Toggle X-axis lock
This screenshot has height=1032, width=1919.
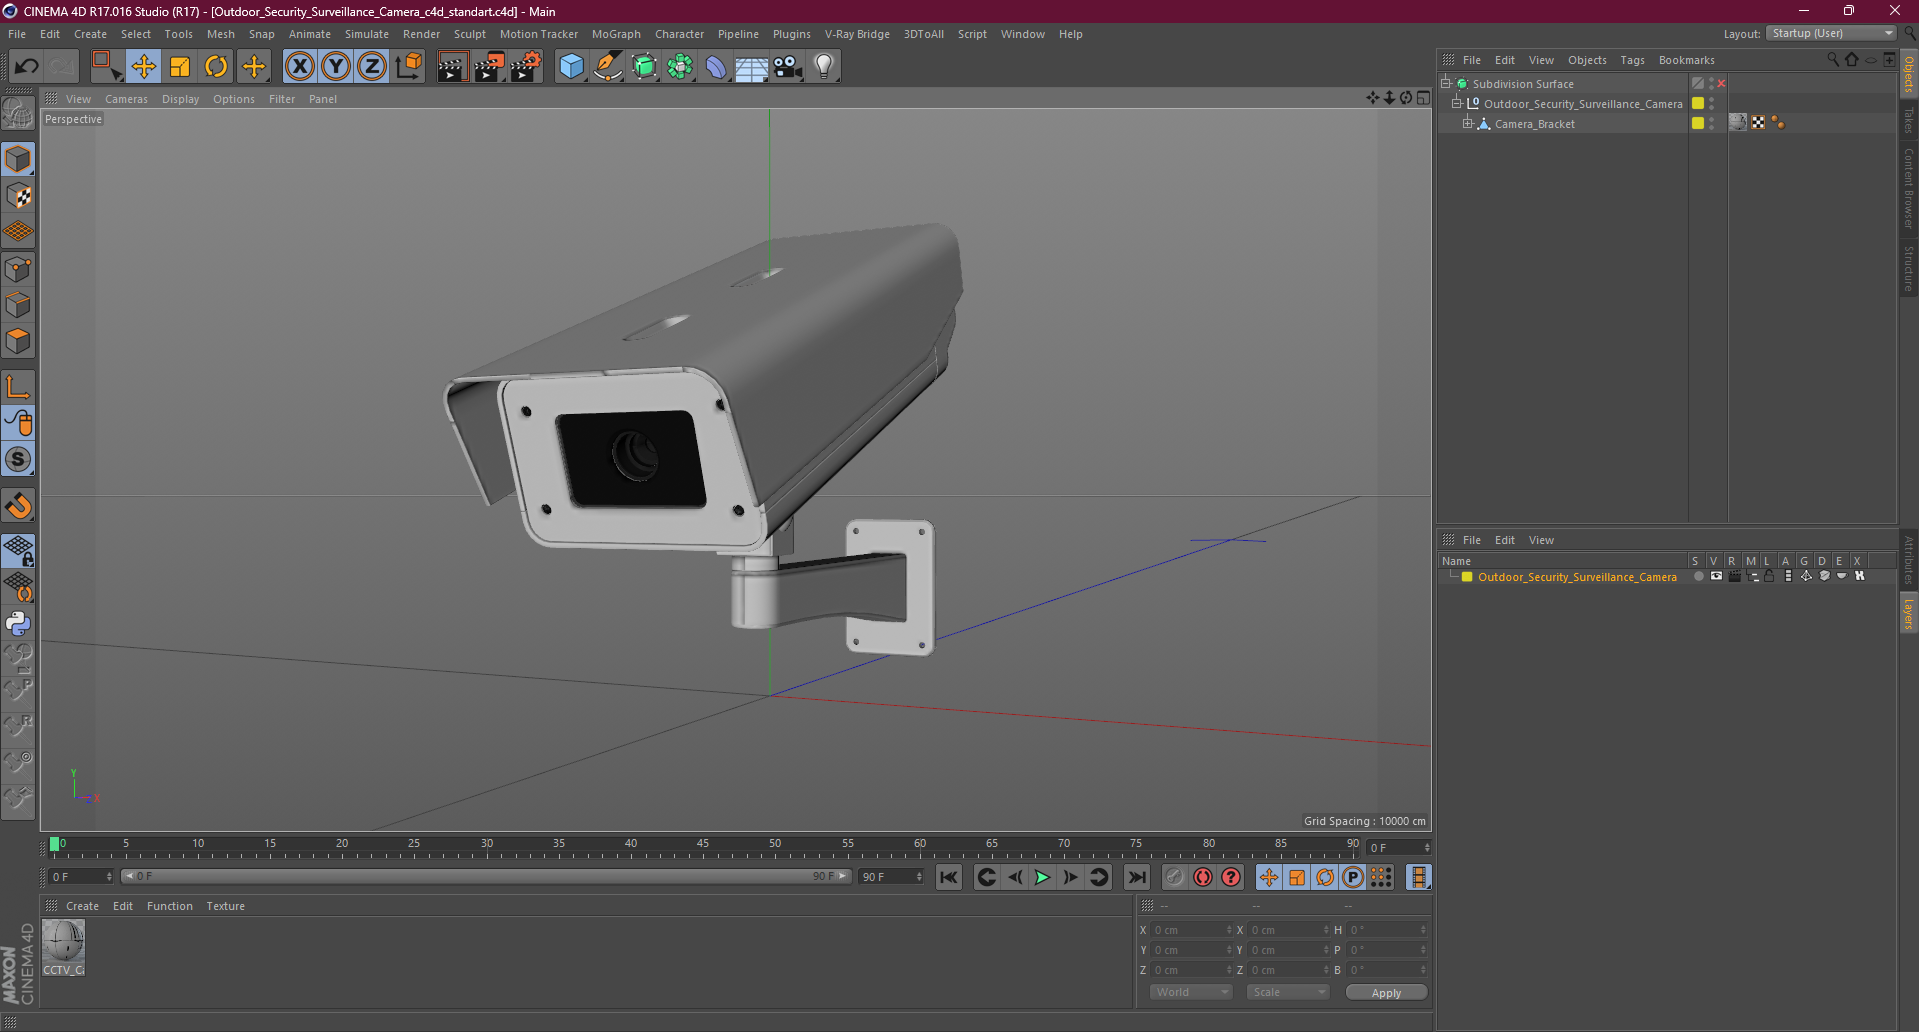[299, 67]
